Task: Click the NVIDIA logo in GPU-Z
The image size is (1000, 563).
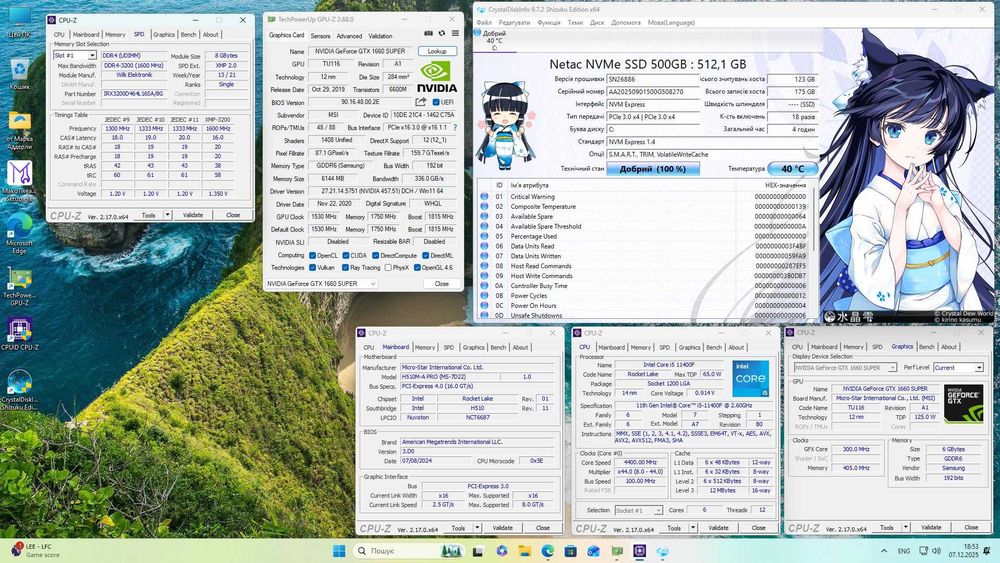Action: 437,77
